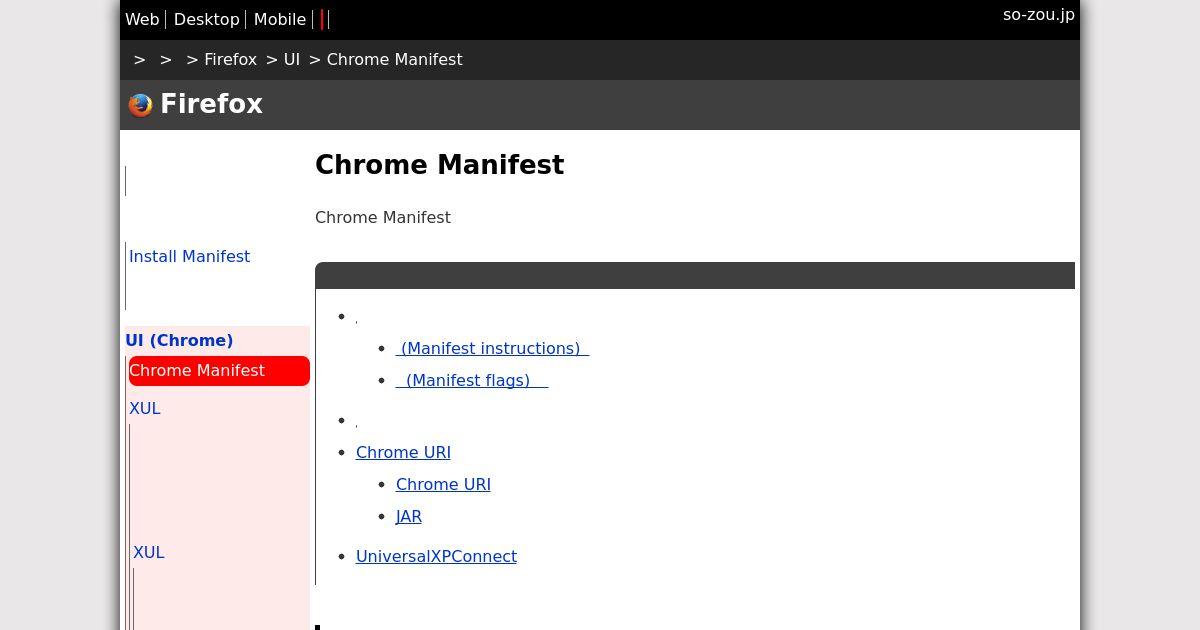Open nested Chrome URI sub-item link
The image size is (1200, 630).
443,484
